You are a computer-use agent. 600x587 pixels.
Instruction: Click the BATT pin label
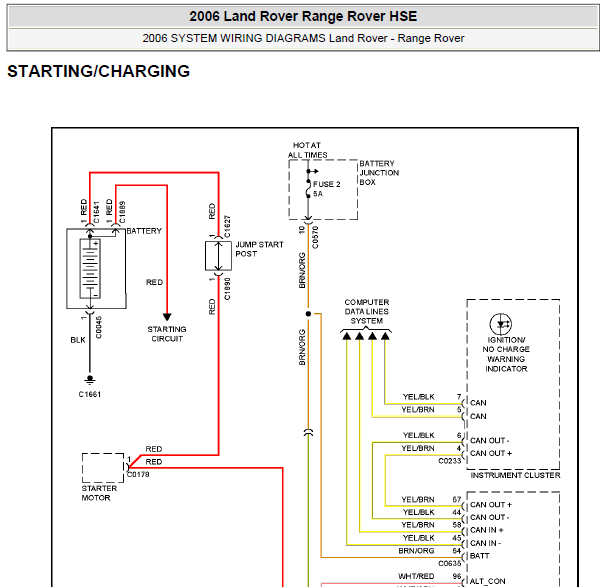click(479, 556)
